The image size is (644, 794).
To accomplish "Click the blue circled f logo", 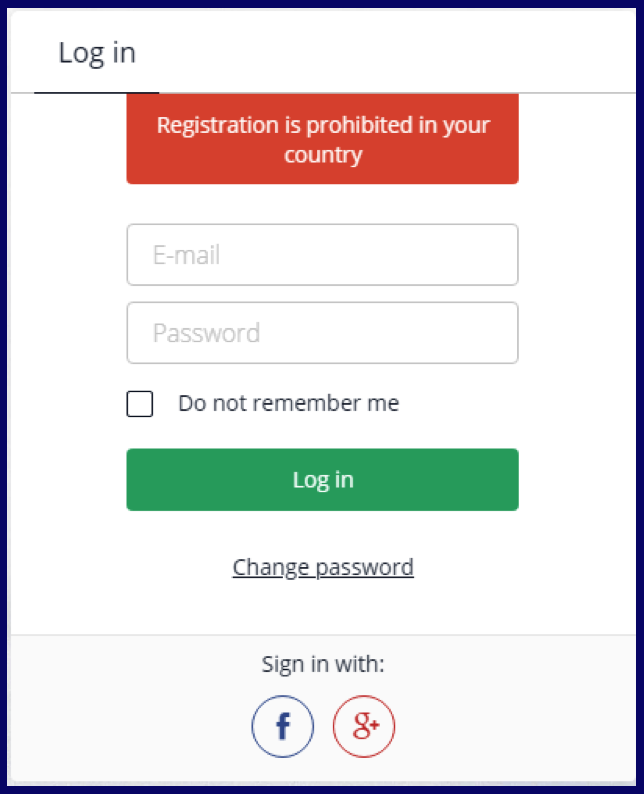I will coord(283,726).
